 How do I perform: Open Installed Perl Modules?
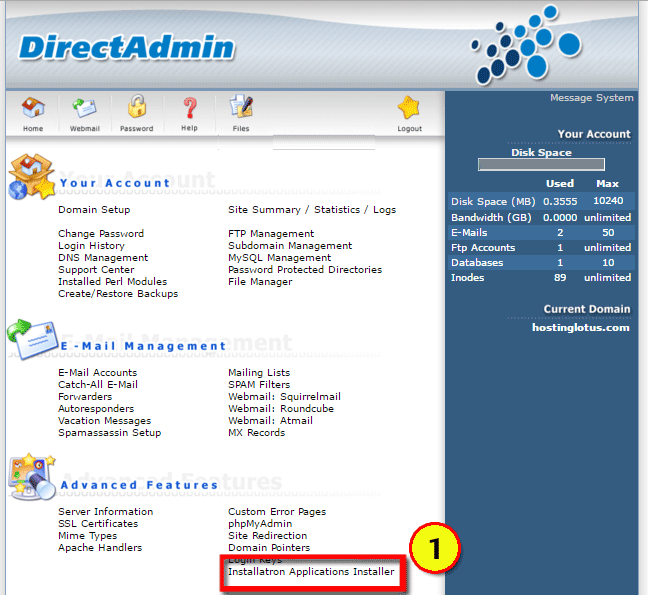pyautogui.click(x=112, y=282)
